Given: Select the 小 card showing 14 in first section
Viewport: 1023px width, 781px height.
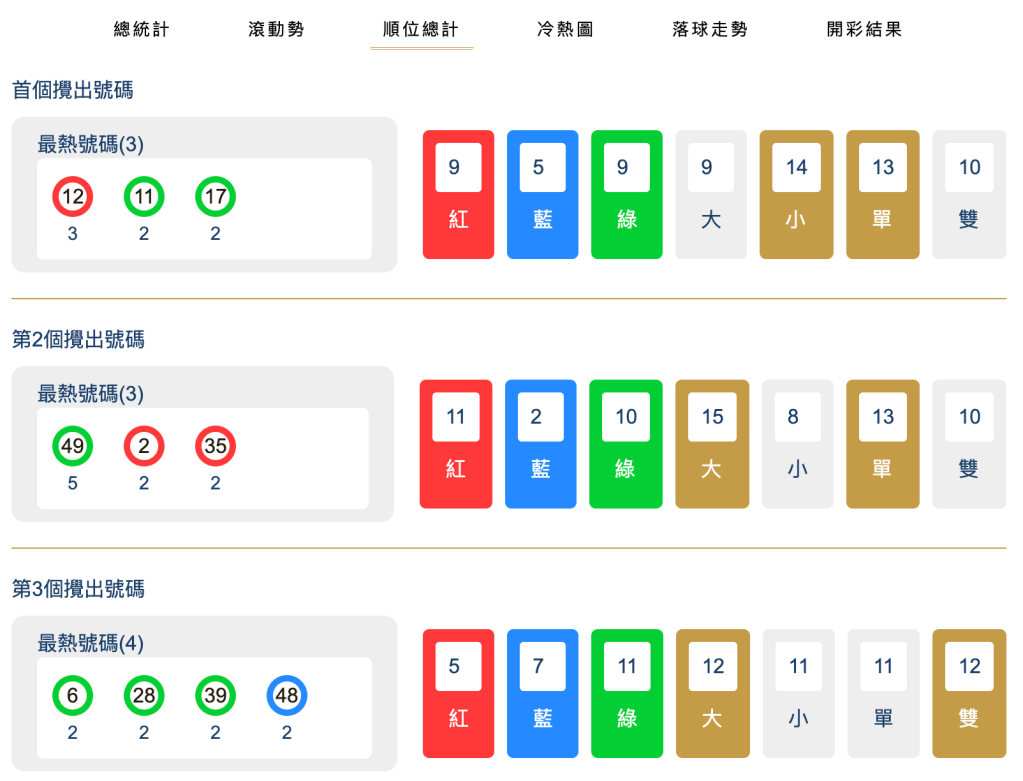Looking at the screenshot, I should [796, 194].
